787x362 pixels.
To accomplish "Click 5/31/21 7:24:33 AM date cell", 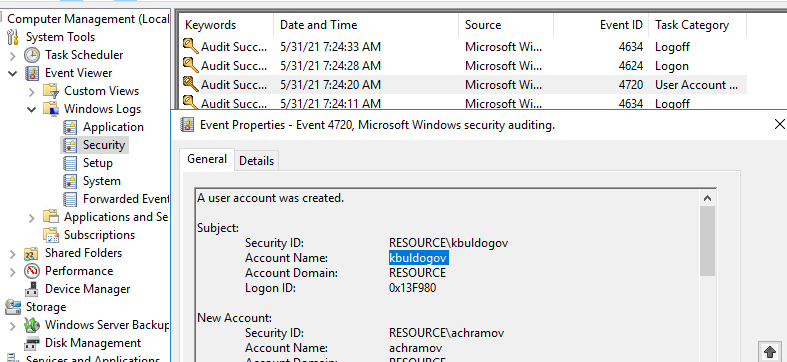I will [330, 47].
